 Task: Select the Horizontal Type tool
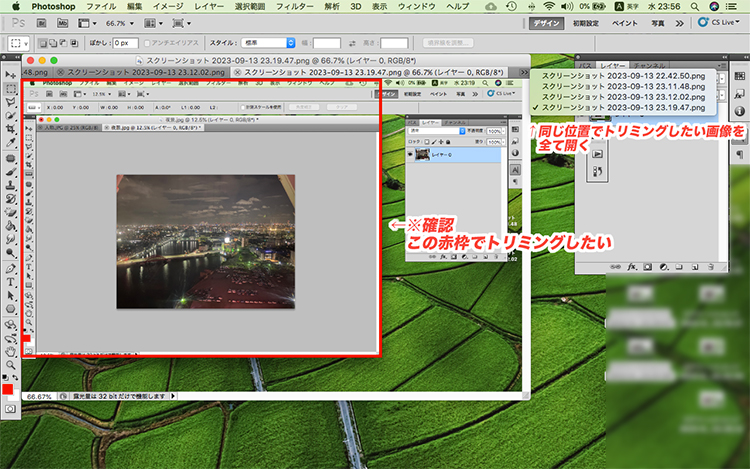10,282
